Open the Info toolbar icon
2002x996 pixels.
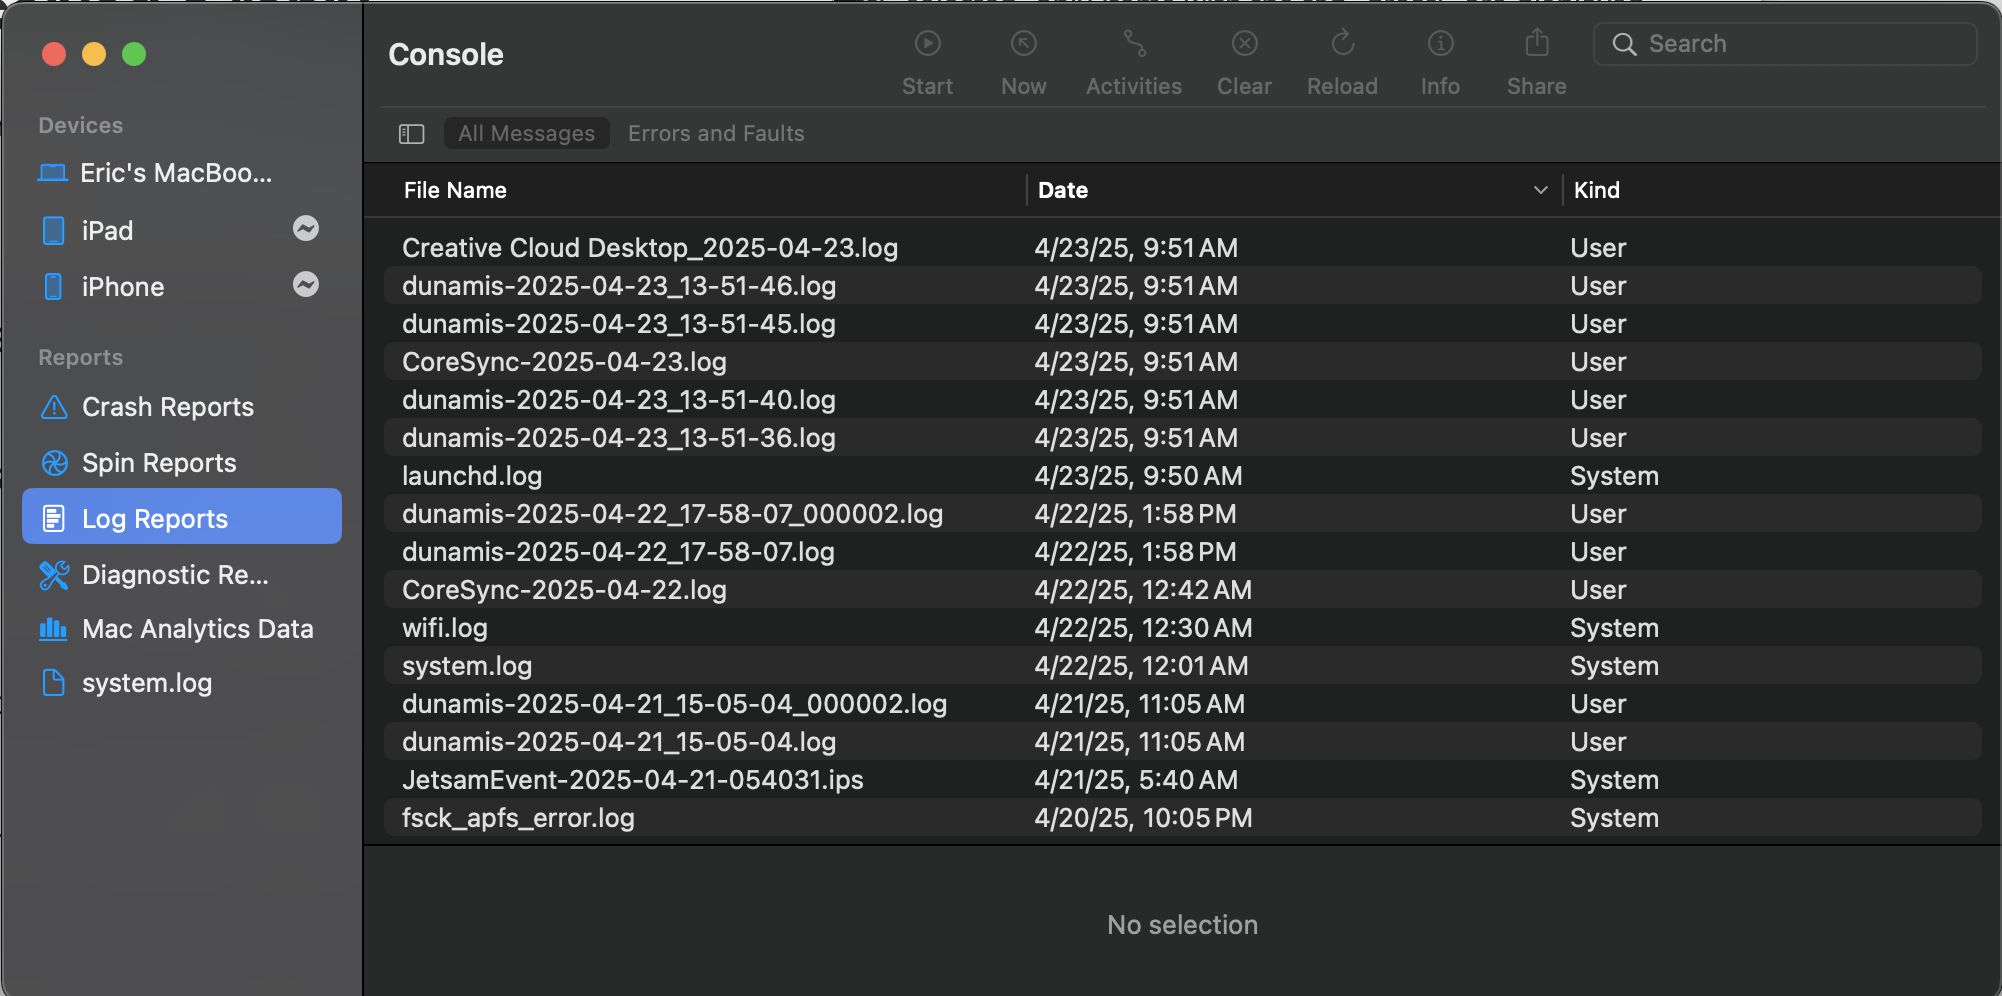1440,44
